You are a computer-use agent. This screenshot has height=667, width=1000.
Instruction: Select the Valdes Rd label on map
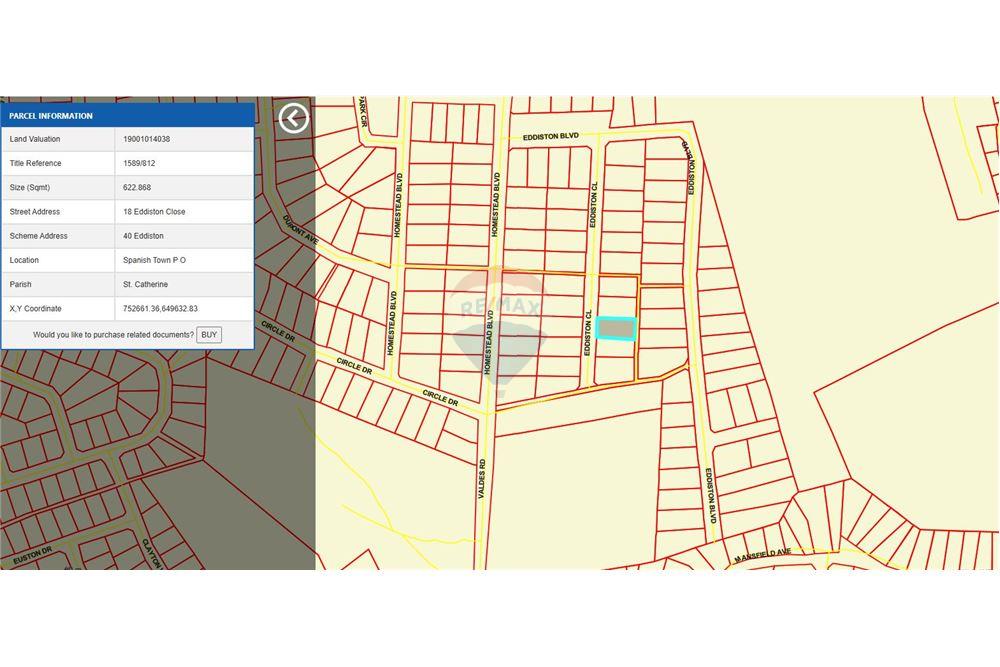coord(481,480)
